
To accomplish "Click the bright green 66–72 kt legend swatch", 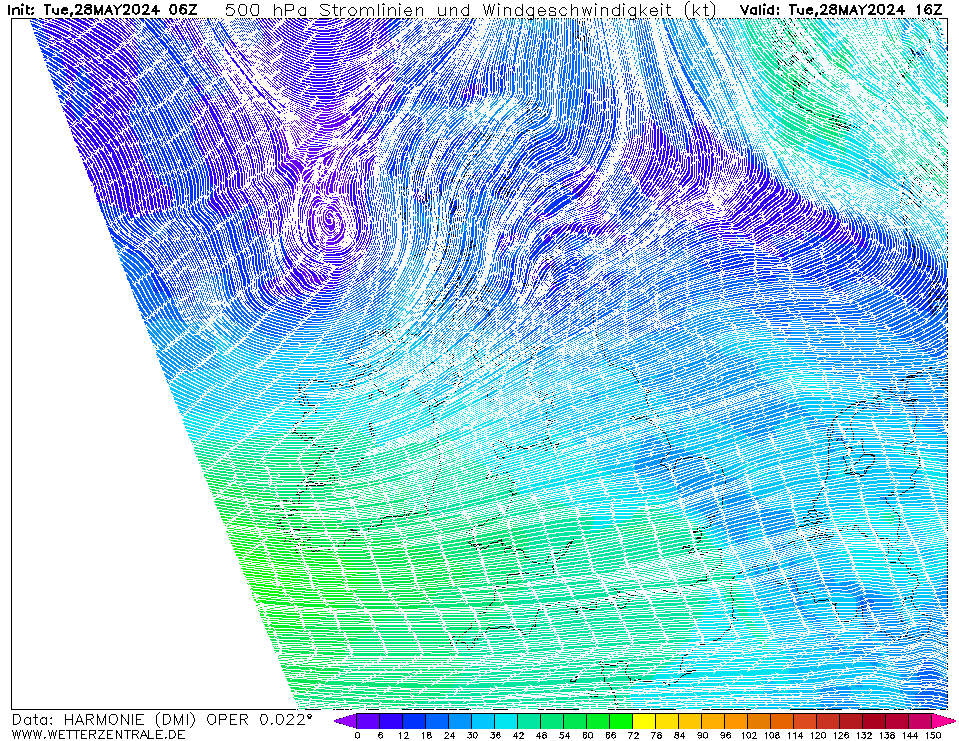I will [621, 721].
